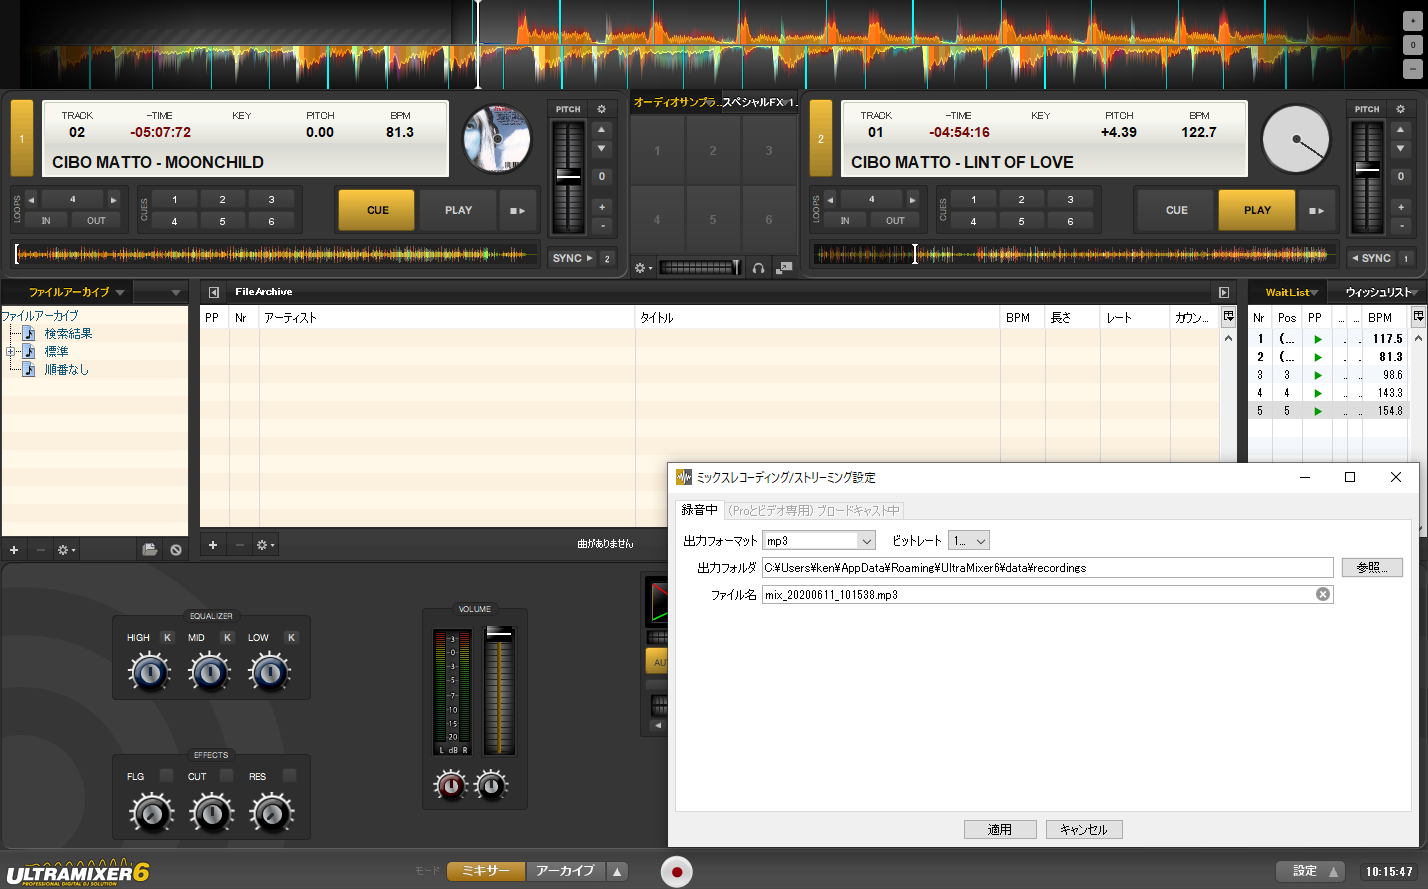Click the sampler detach window icon
The width and height of the screenshot is (1428, 889).
[784, 268]
